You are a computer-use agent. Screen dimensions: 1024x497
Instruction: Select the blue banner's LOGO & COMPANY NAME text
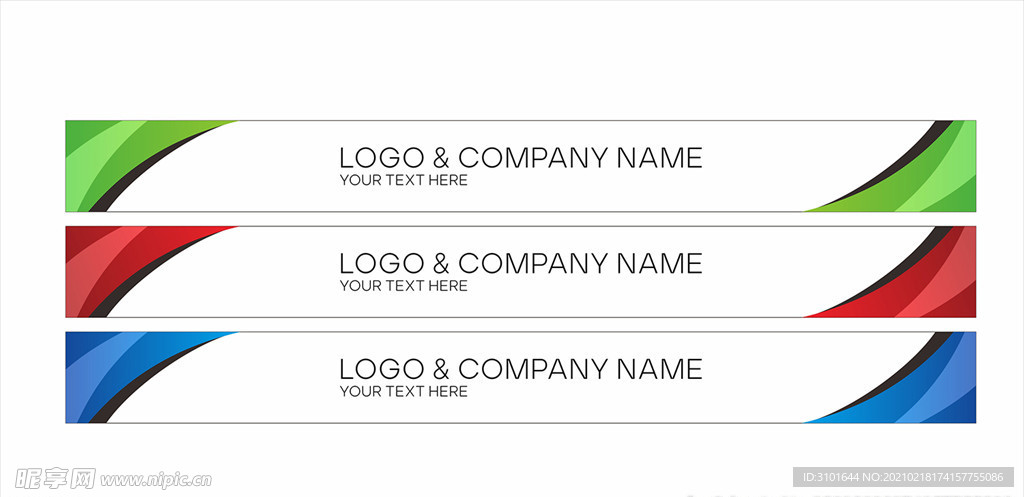(520, 370)
